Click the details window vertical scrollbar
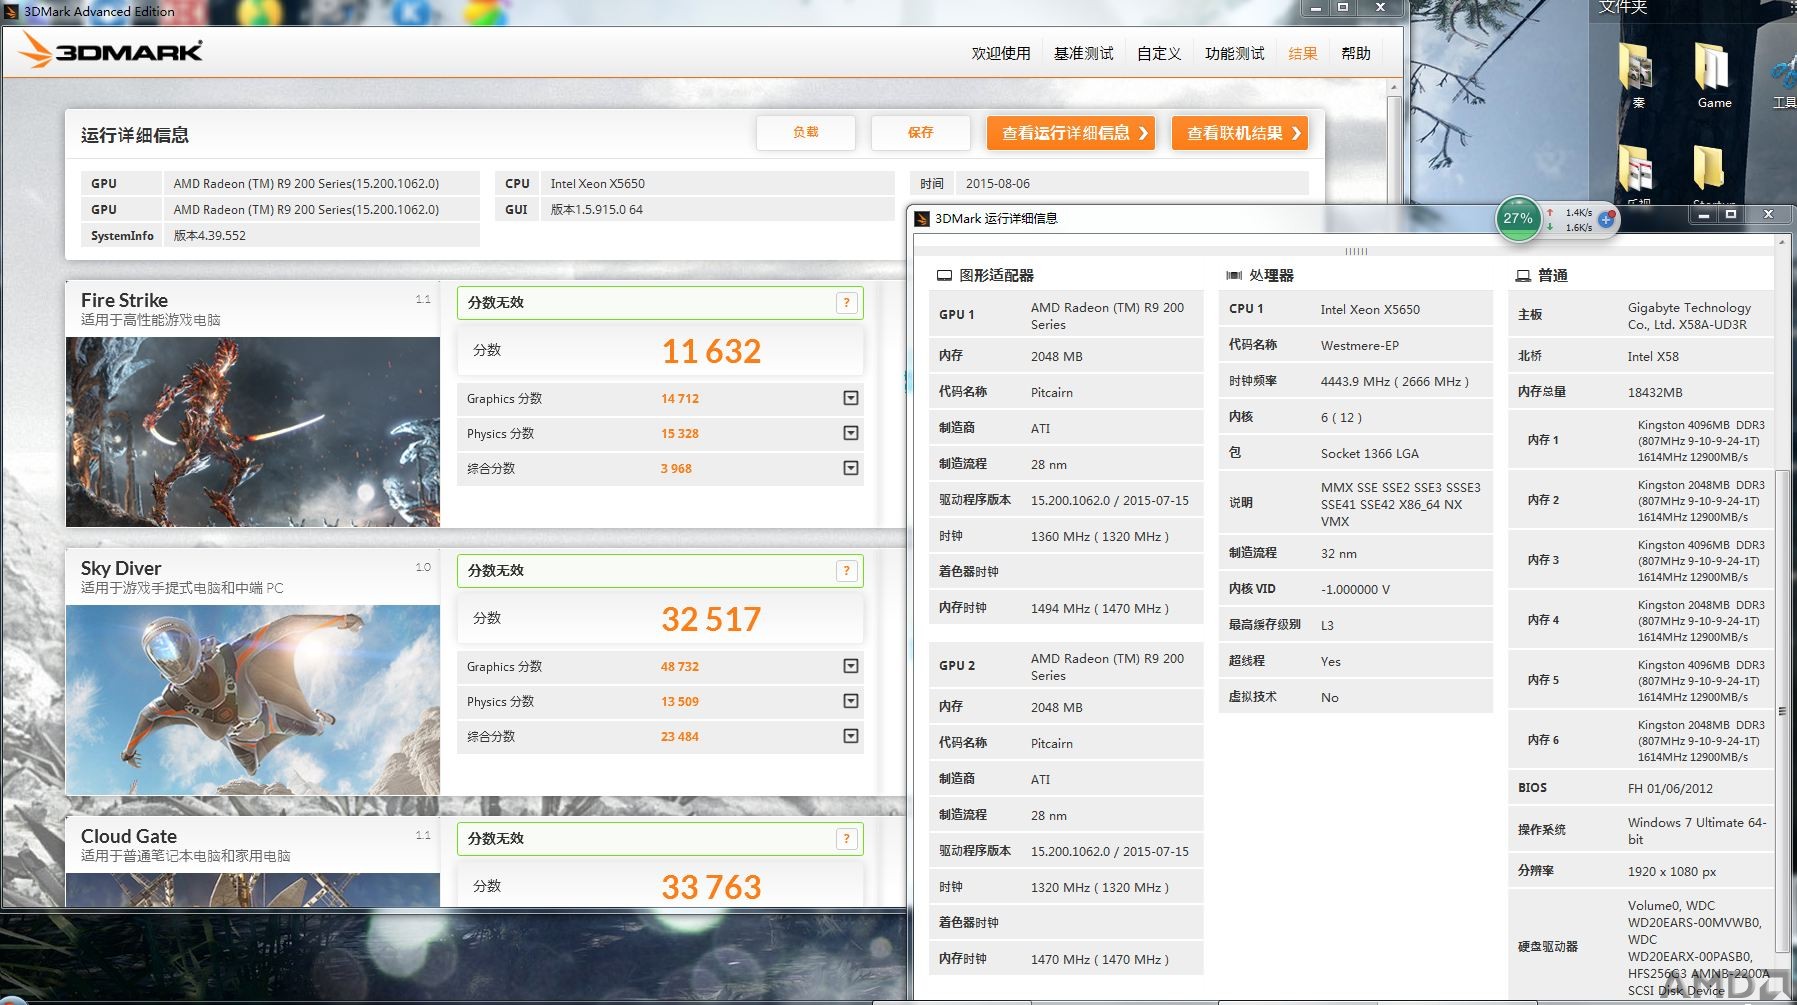The image size is (1797, 1005). (1782, 710)
